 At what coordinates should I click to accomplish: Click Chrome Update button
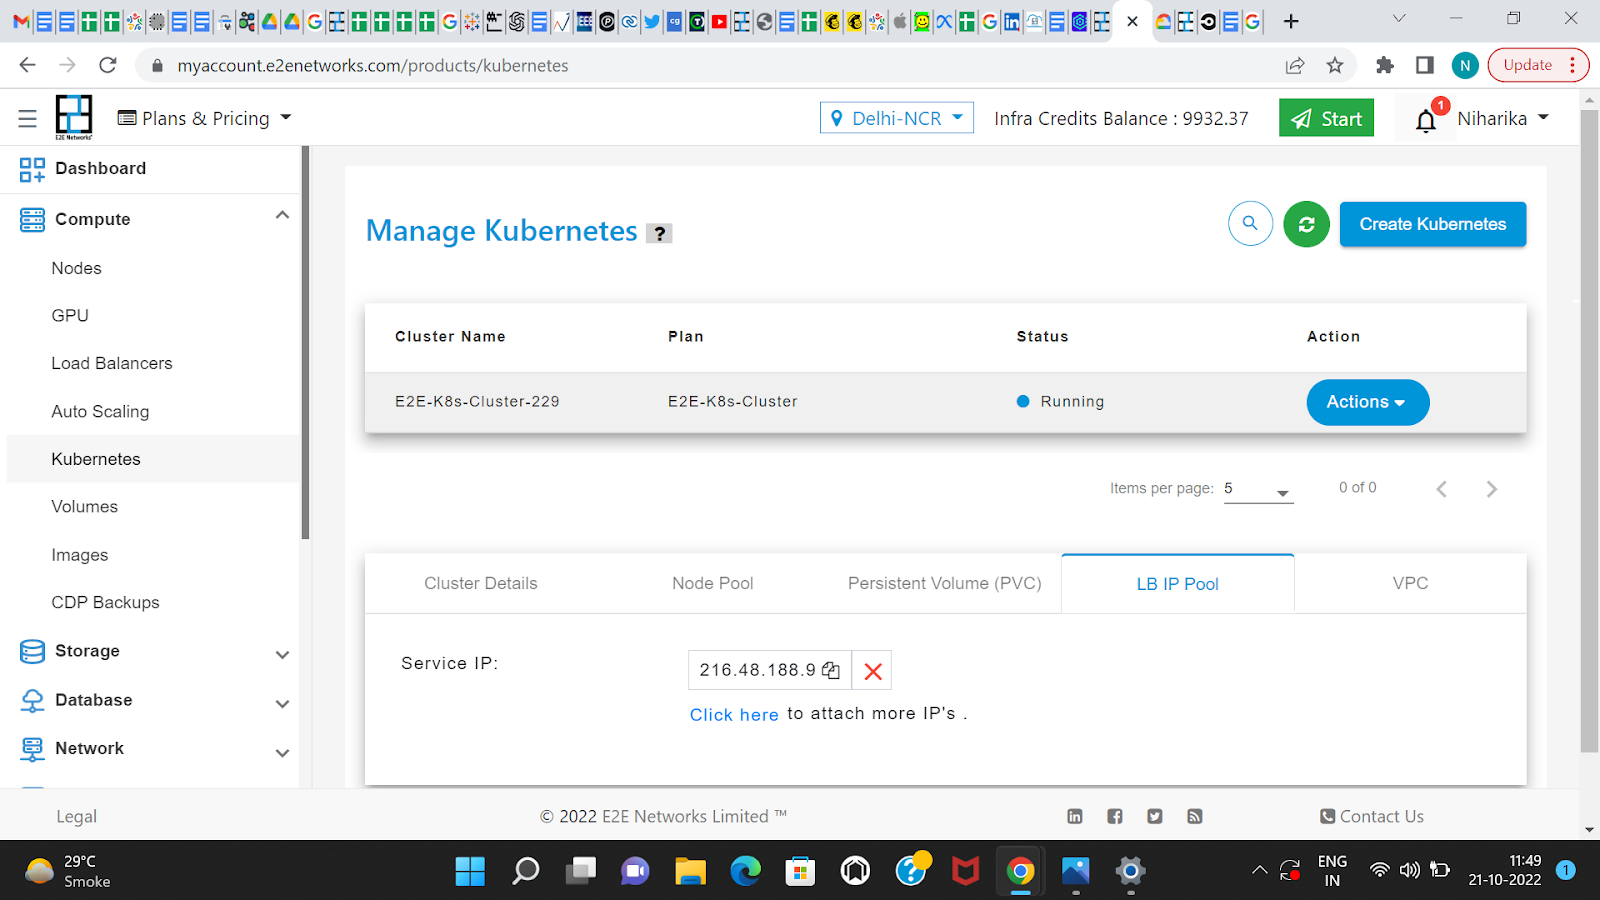click(1538, 65)
